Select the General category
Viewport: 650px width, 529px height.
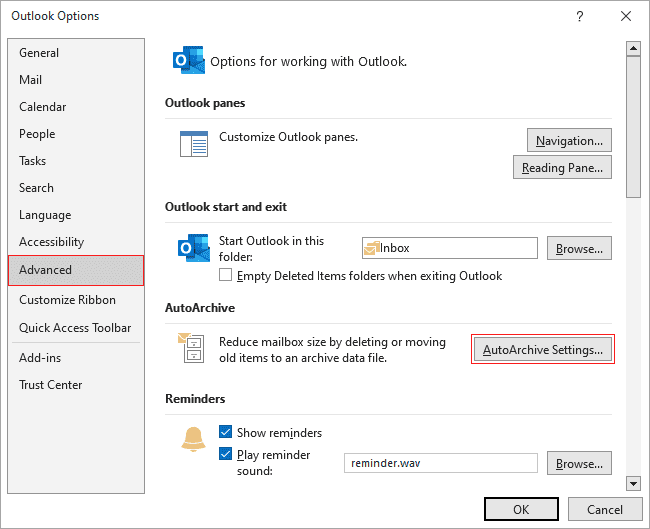point(76,53)
